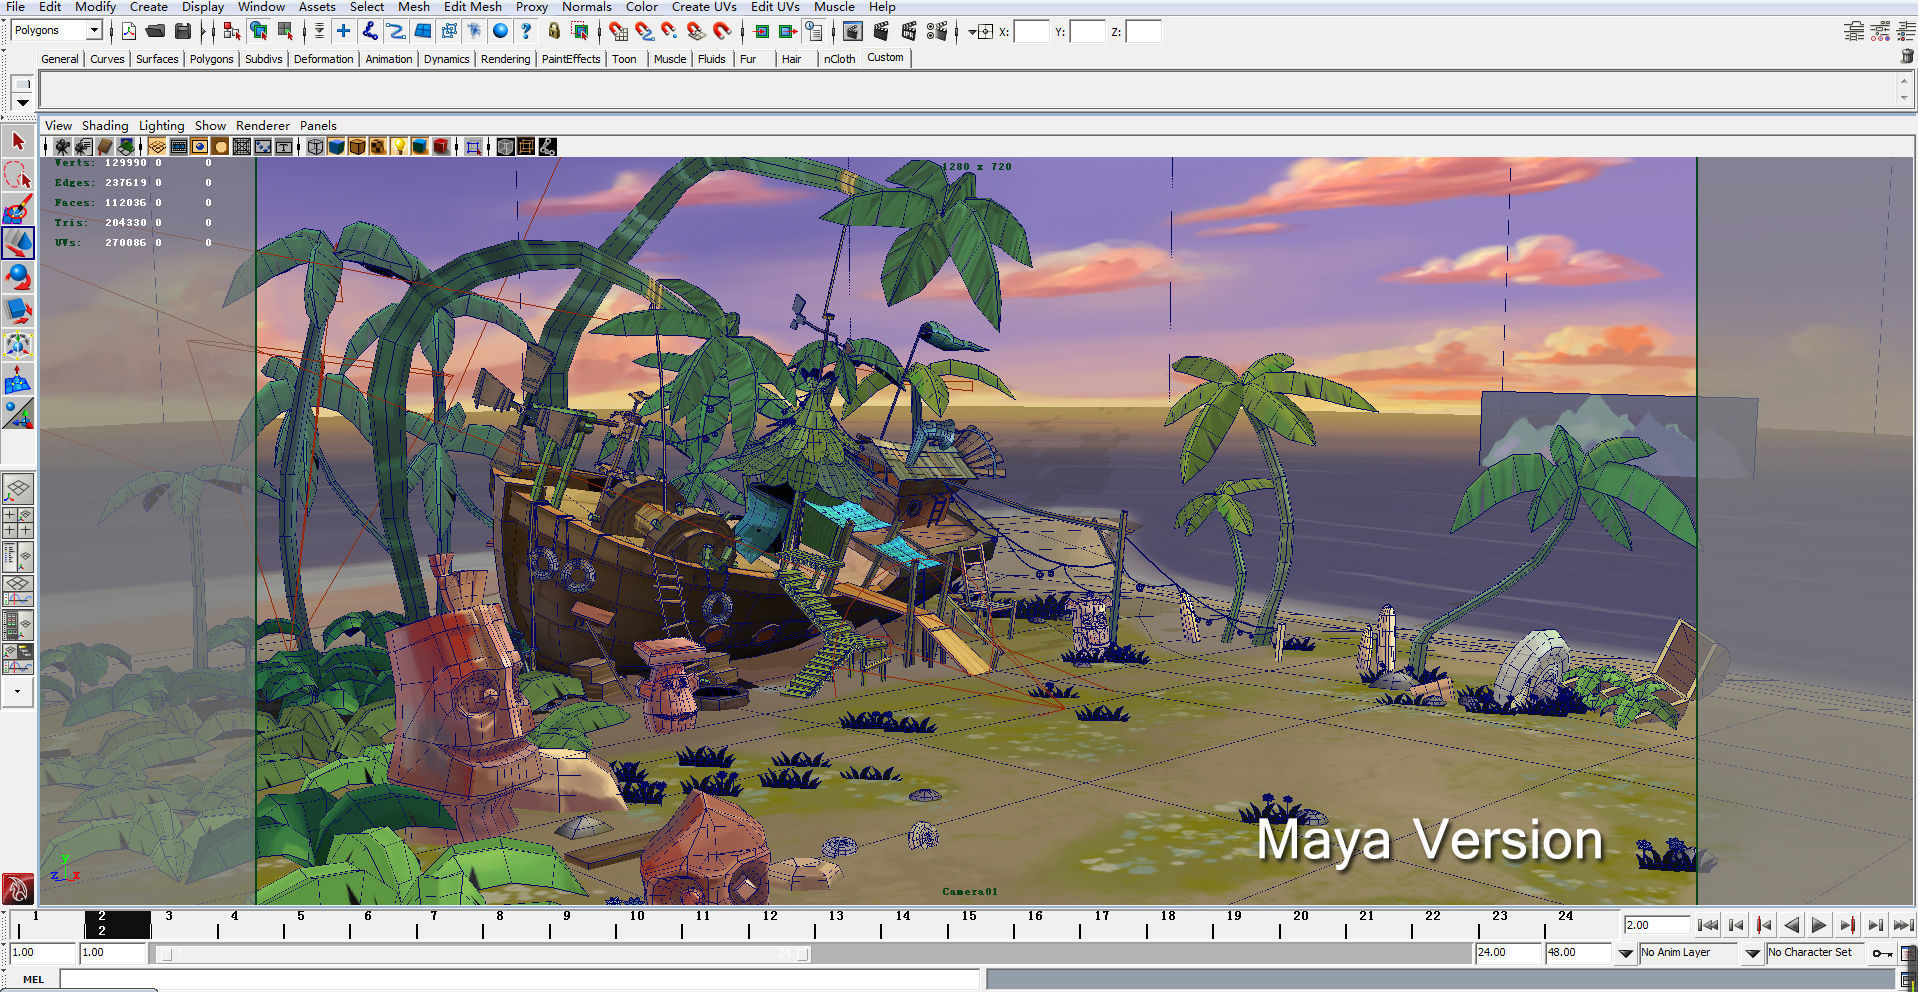Expand the shelf options arrow menu
1918x992 pixels.
click(22, 102)
